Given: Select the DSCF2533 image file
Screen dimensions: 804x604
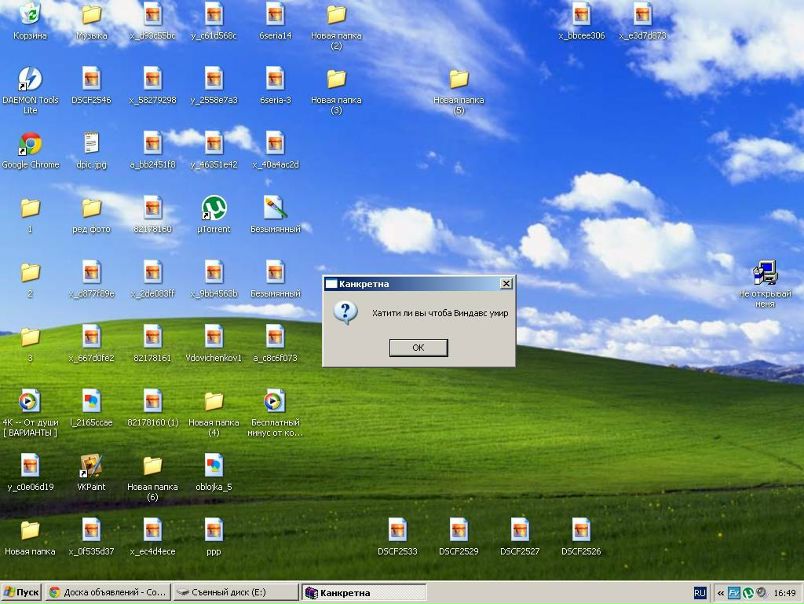Looking at the screenshot, I should [397, 530].
